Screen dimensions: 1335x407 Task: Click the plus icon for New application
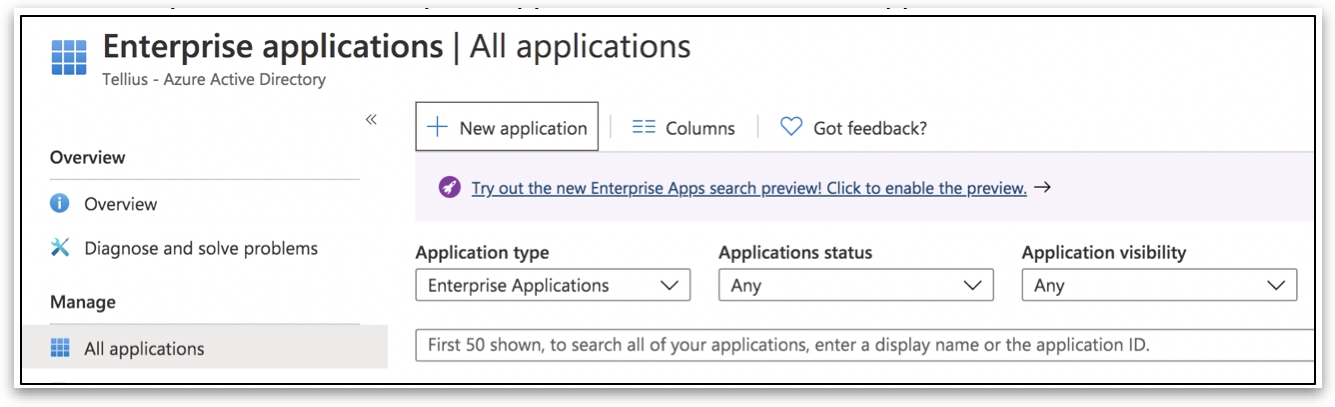pyautogui.click(x=437, y=127)
